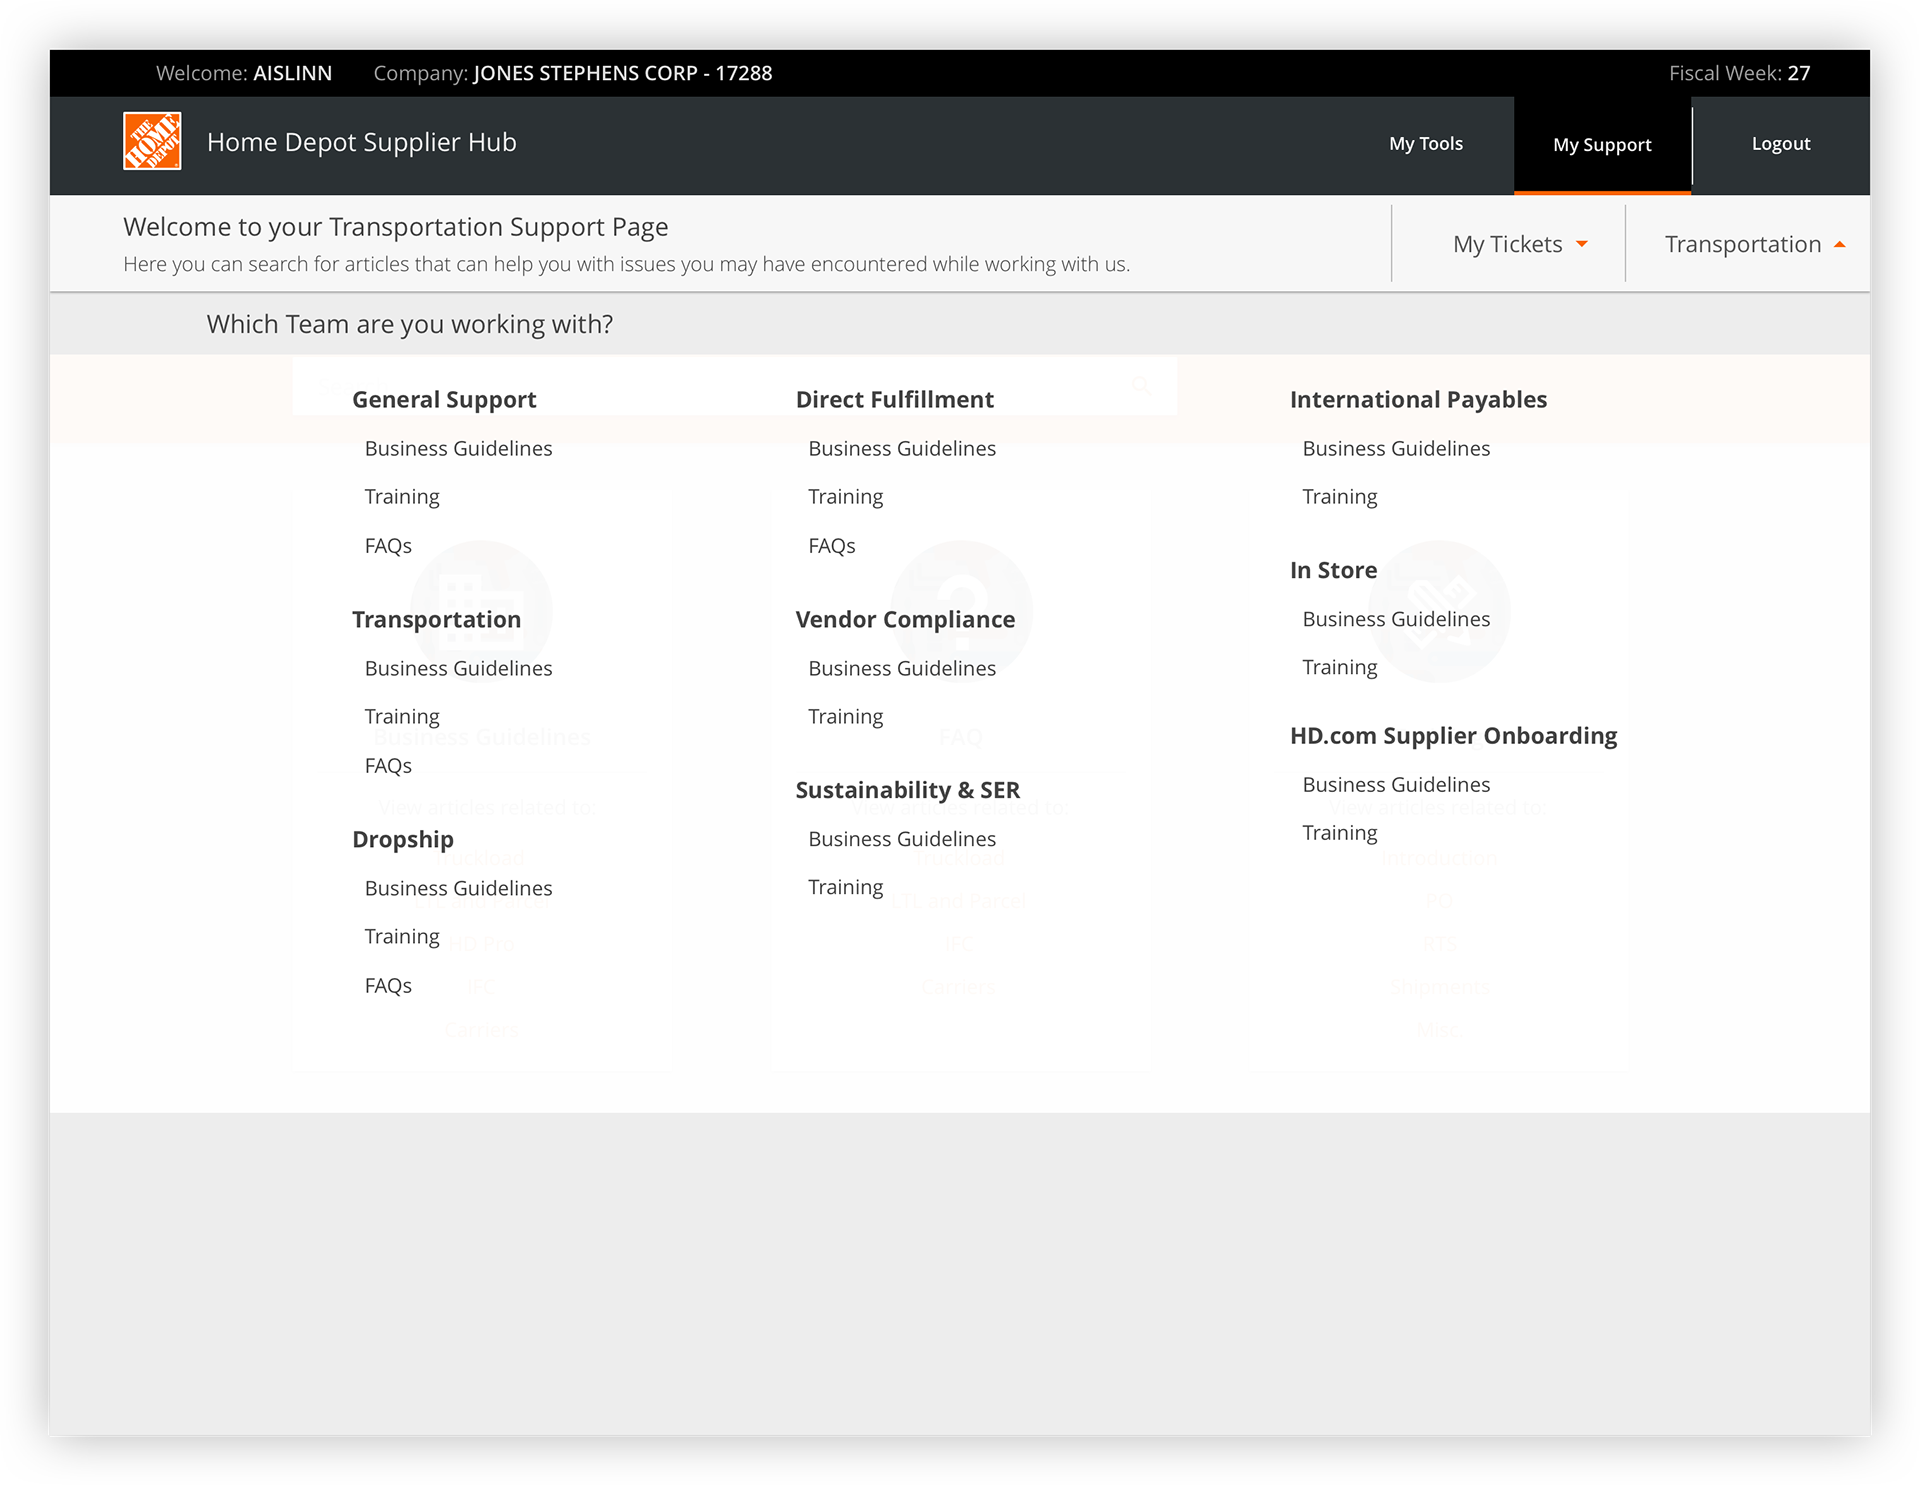This screenshot has height=1485, width=1920.
Task: Collapse the Transportation team dropdown
Action: coord(1754,245)
